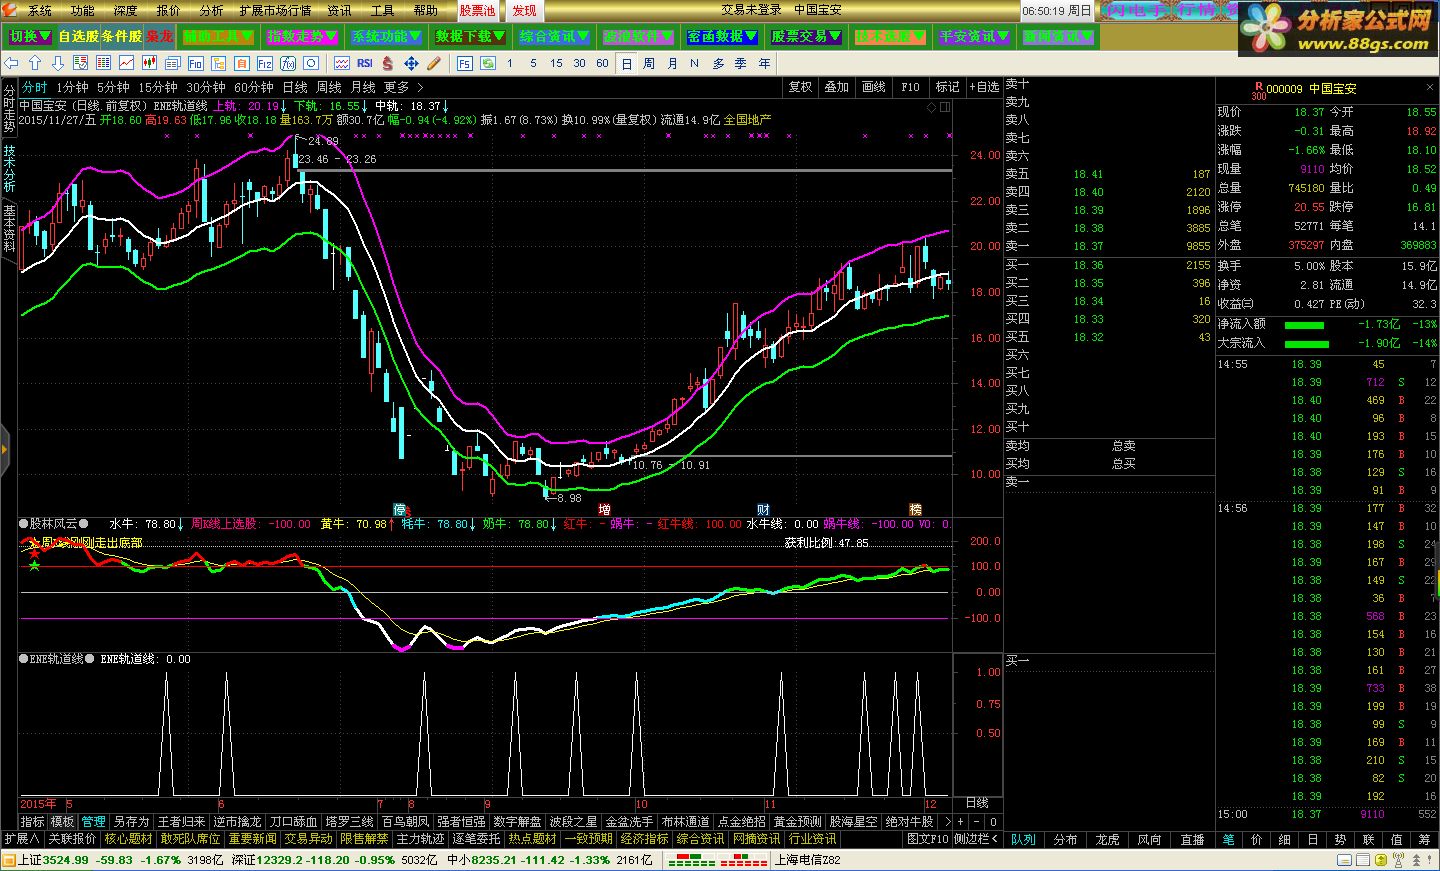Click the F5 switch chart icon
1440x871 pixels.
coord(464,63)
